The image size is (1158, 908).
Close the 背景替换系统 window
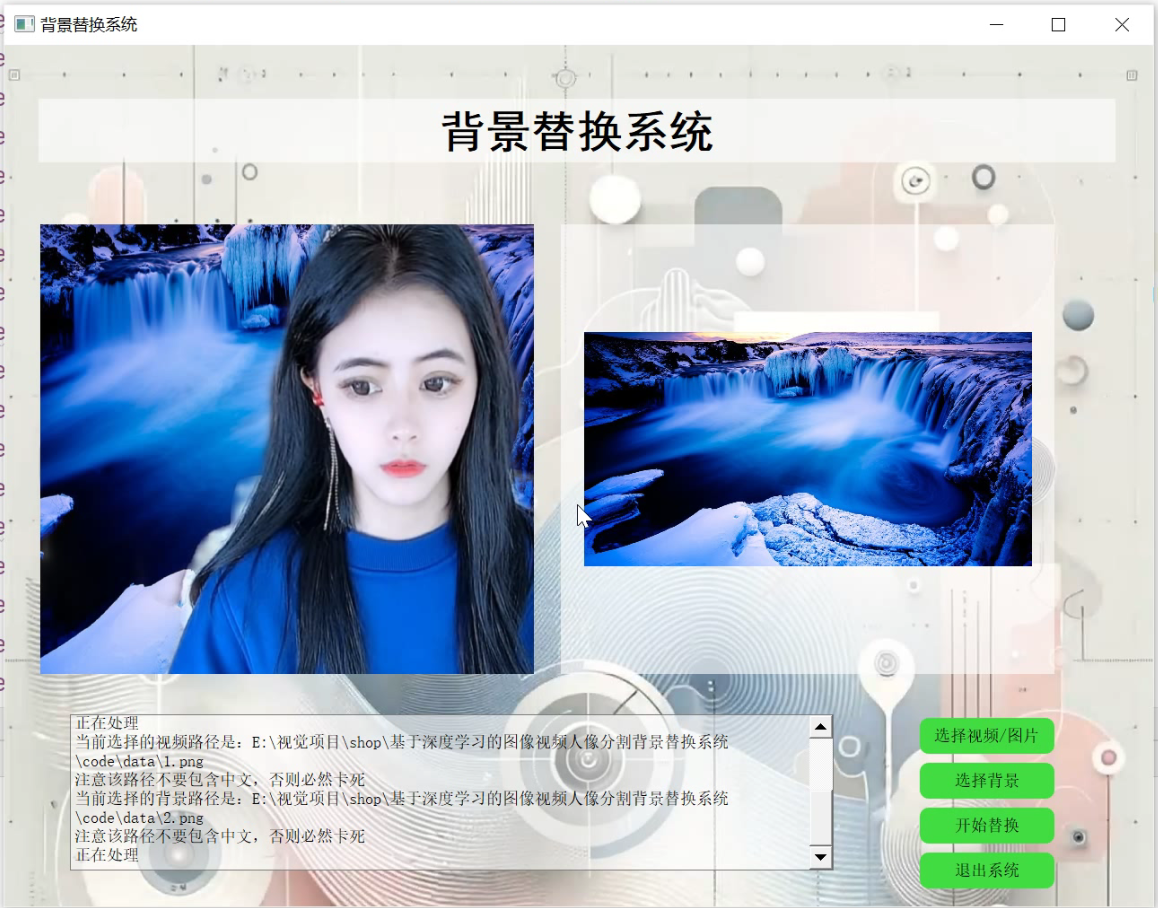(x=1122, y=24)
